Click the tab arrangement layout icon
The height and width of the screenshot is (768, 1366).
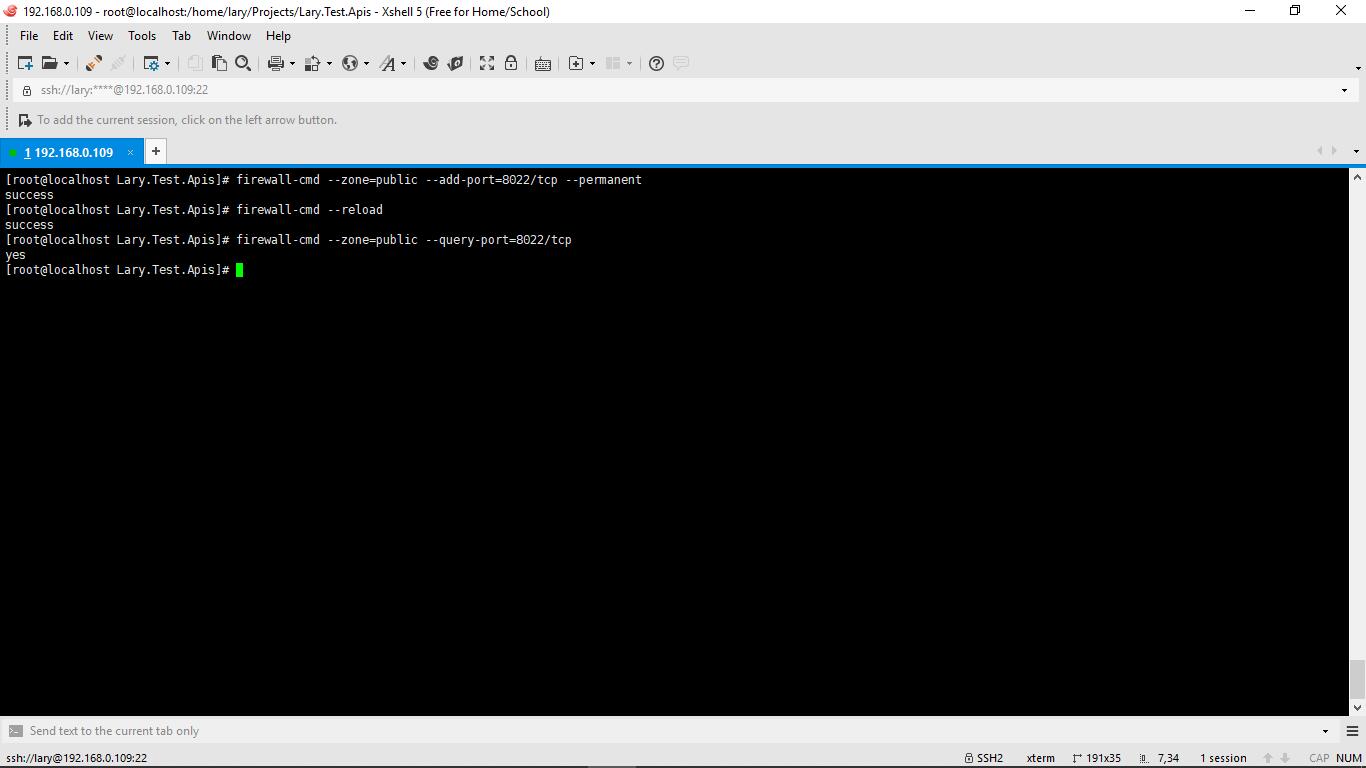(613, 63)
